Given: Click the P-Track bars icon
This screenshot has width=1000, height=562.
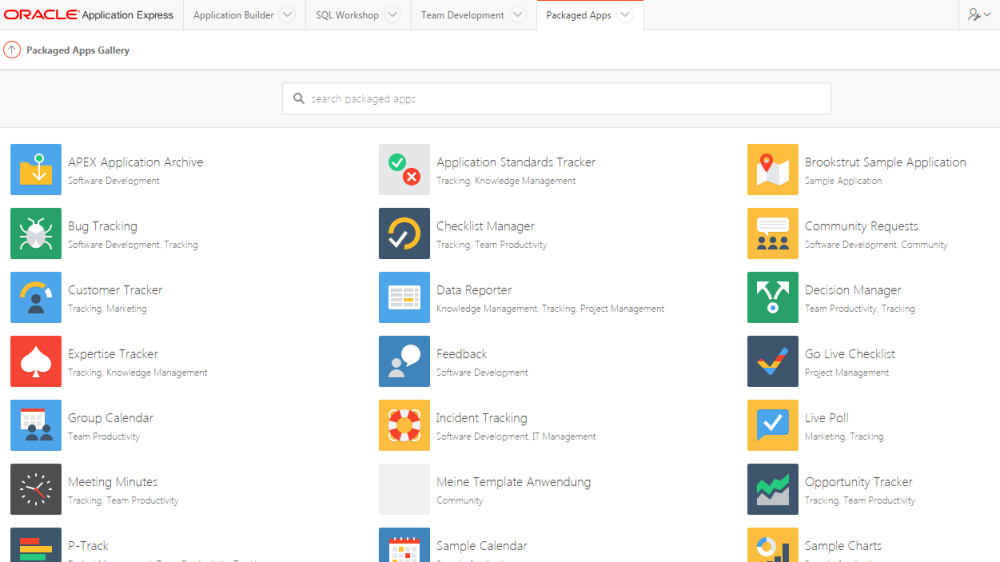Looking at the screenshot, I should [x=36, y=545].
